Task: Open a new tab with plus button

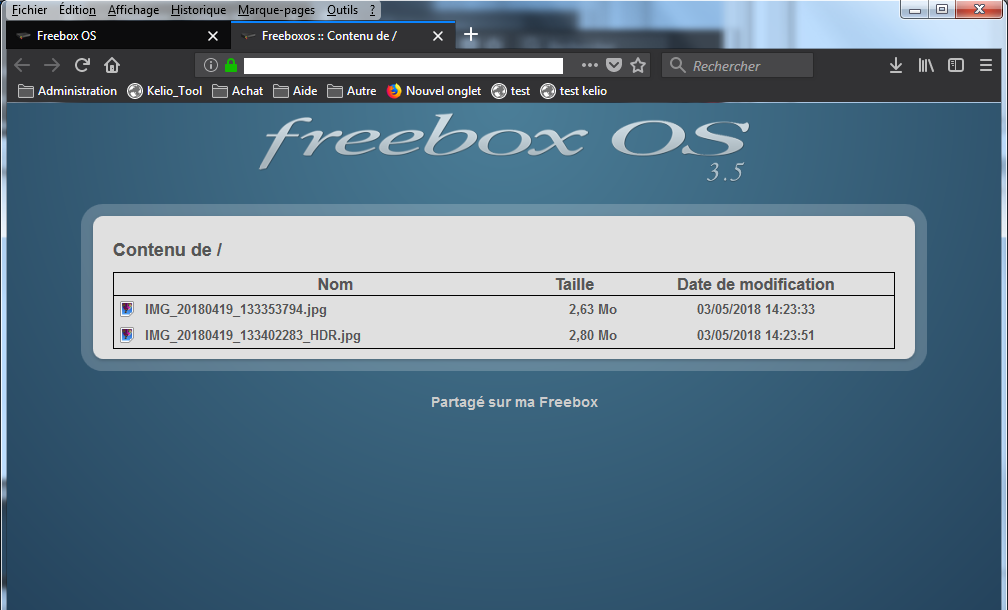Action: point(471,34)
